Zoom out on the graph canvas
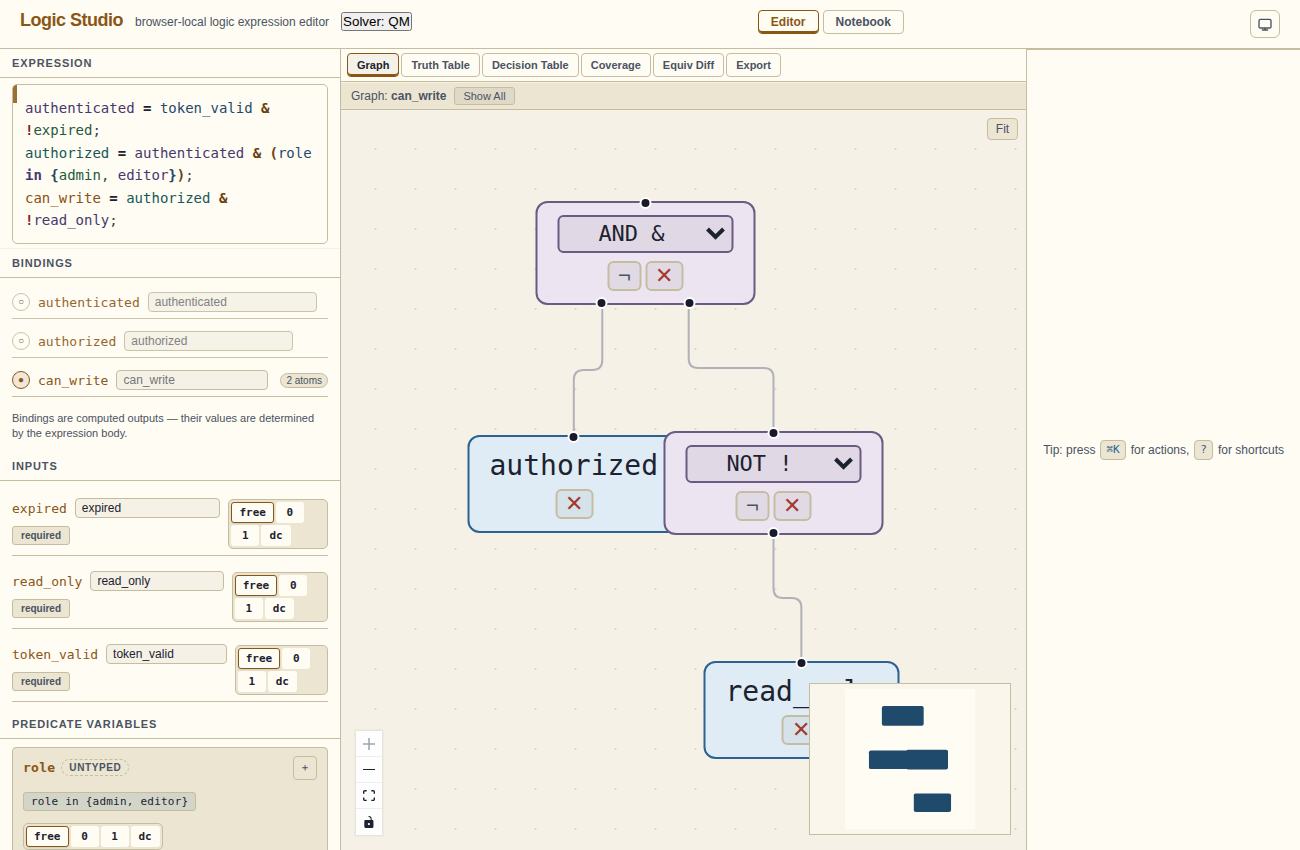 (369, 770)
